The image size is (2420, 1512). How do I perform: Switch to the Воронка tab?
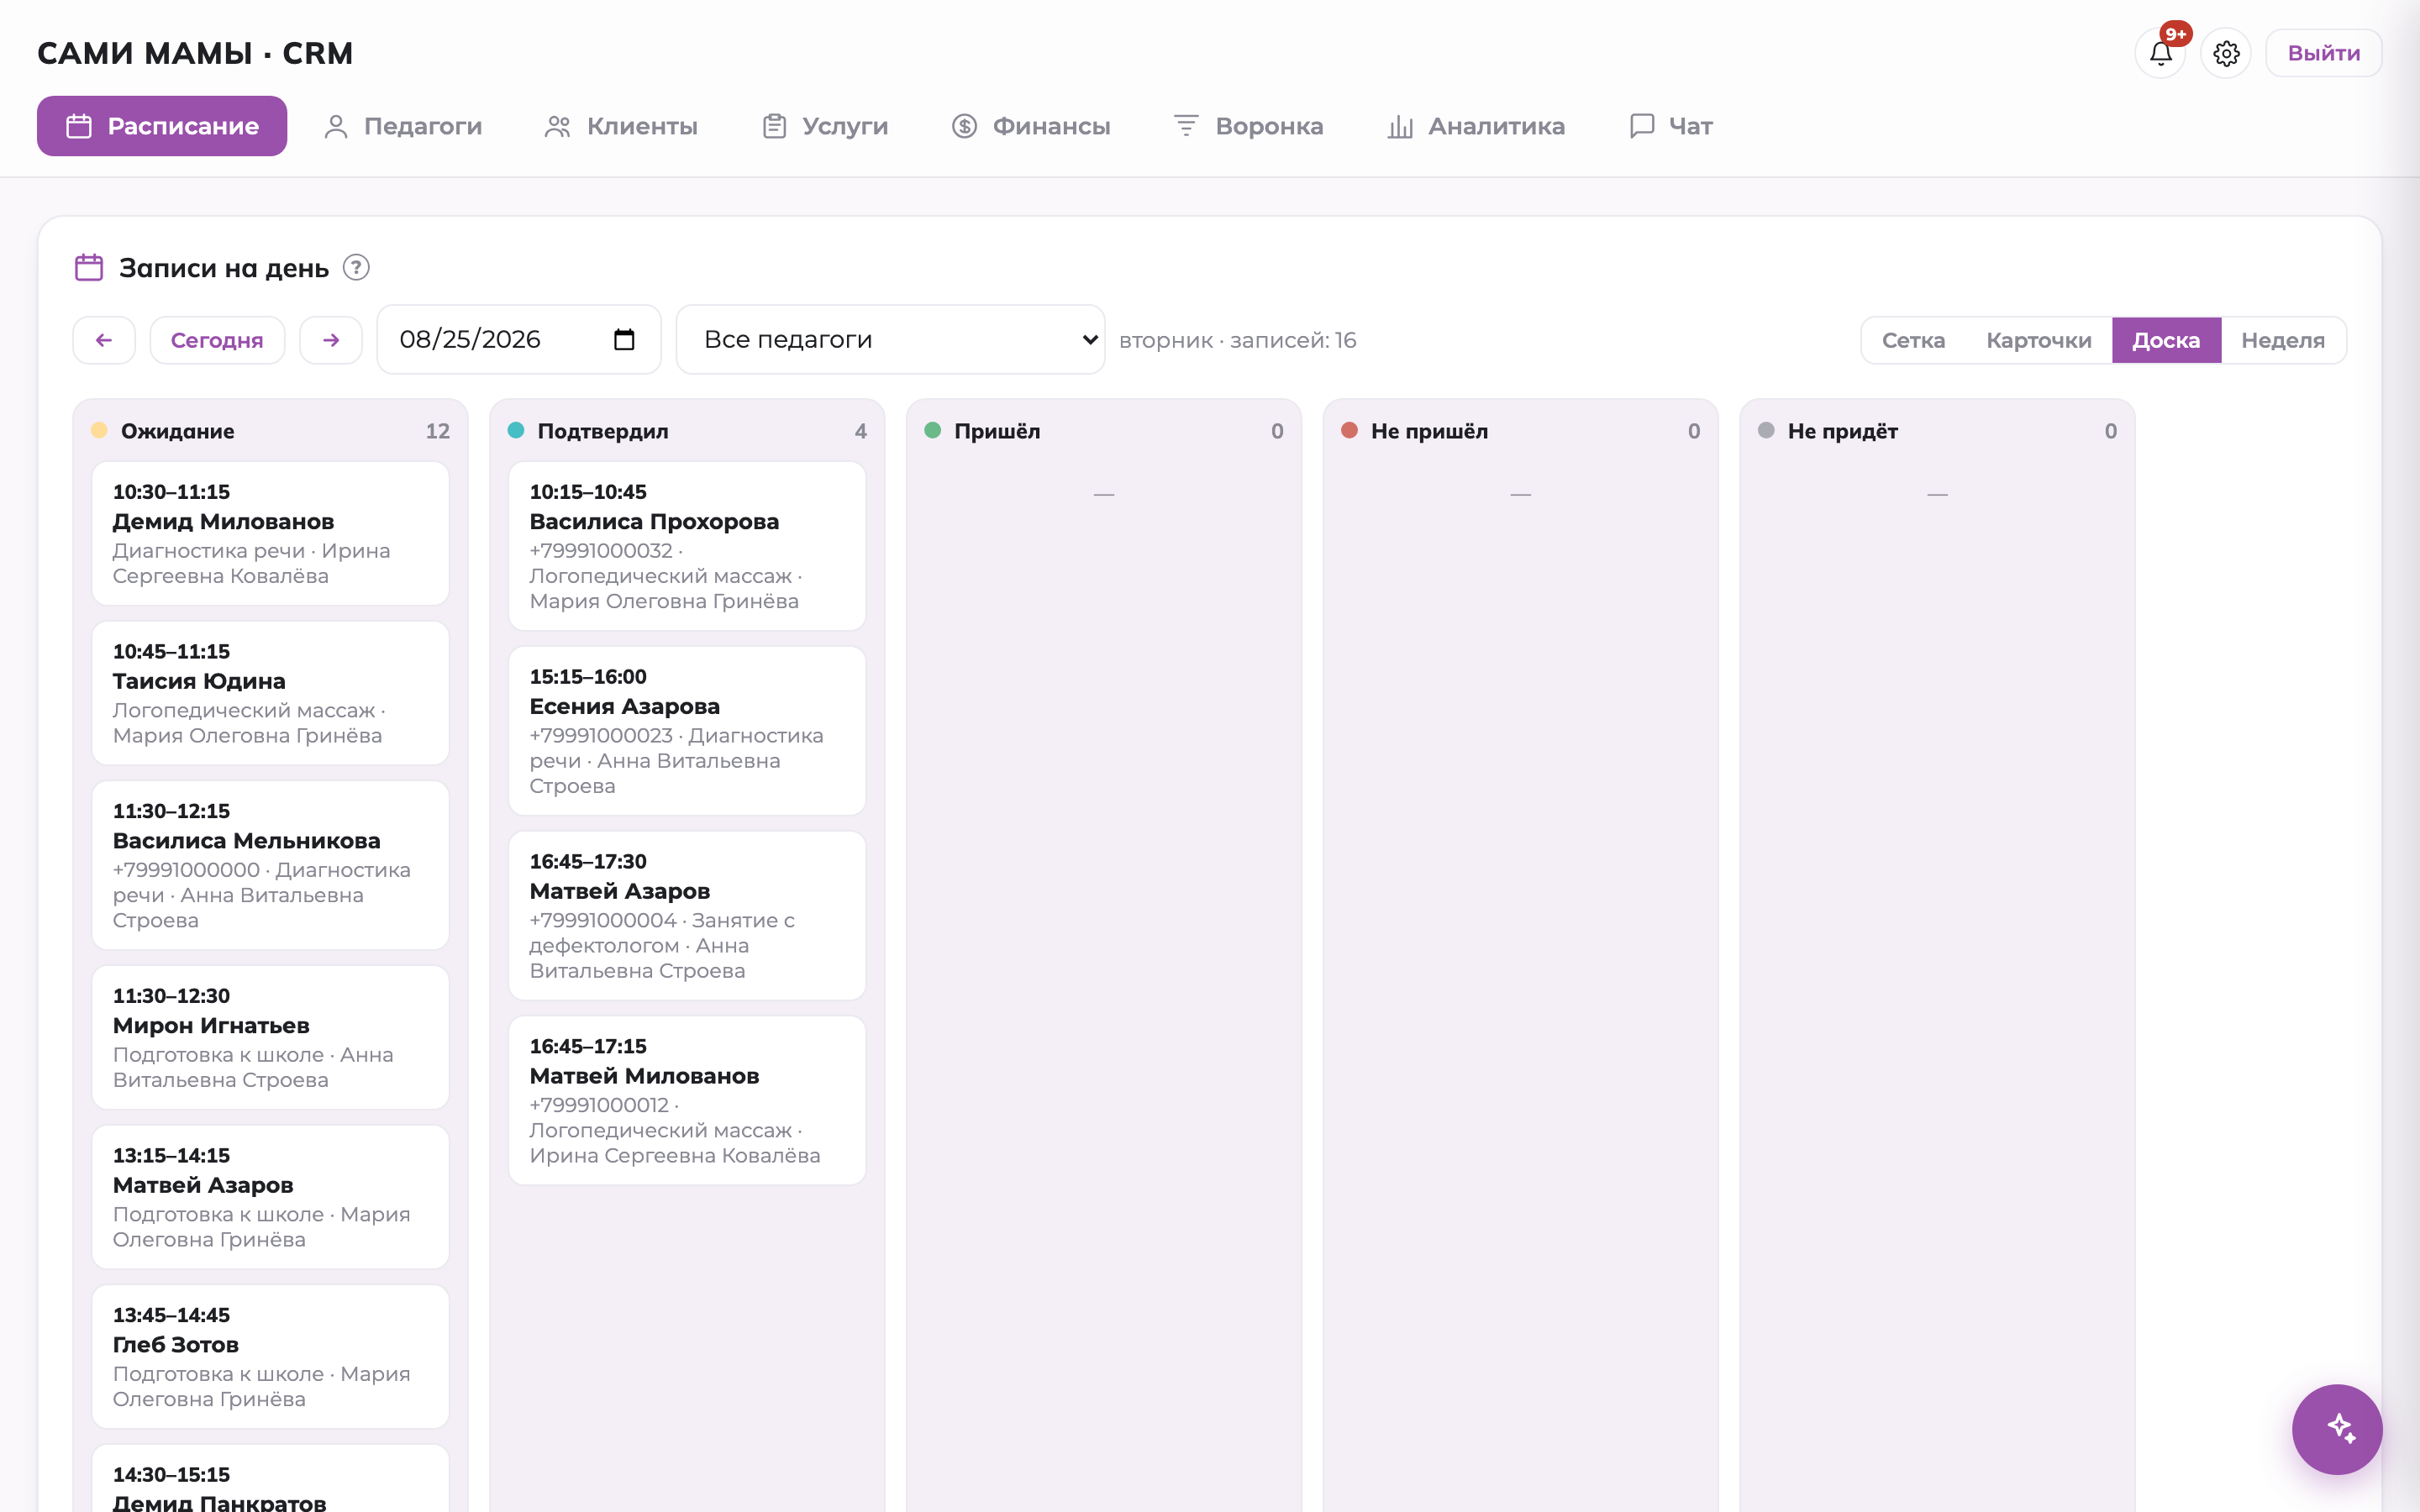pos(1249,126)
